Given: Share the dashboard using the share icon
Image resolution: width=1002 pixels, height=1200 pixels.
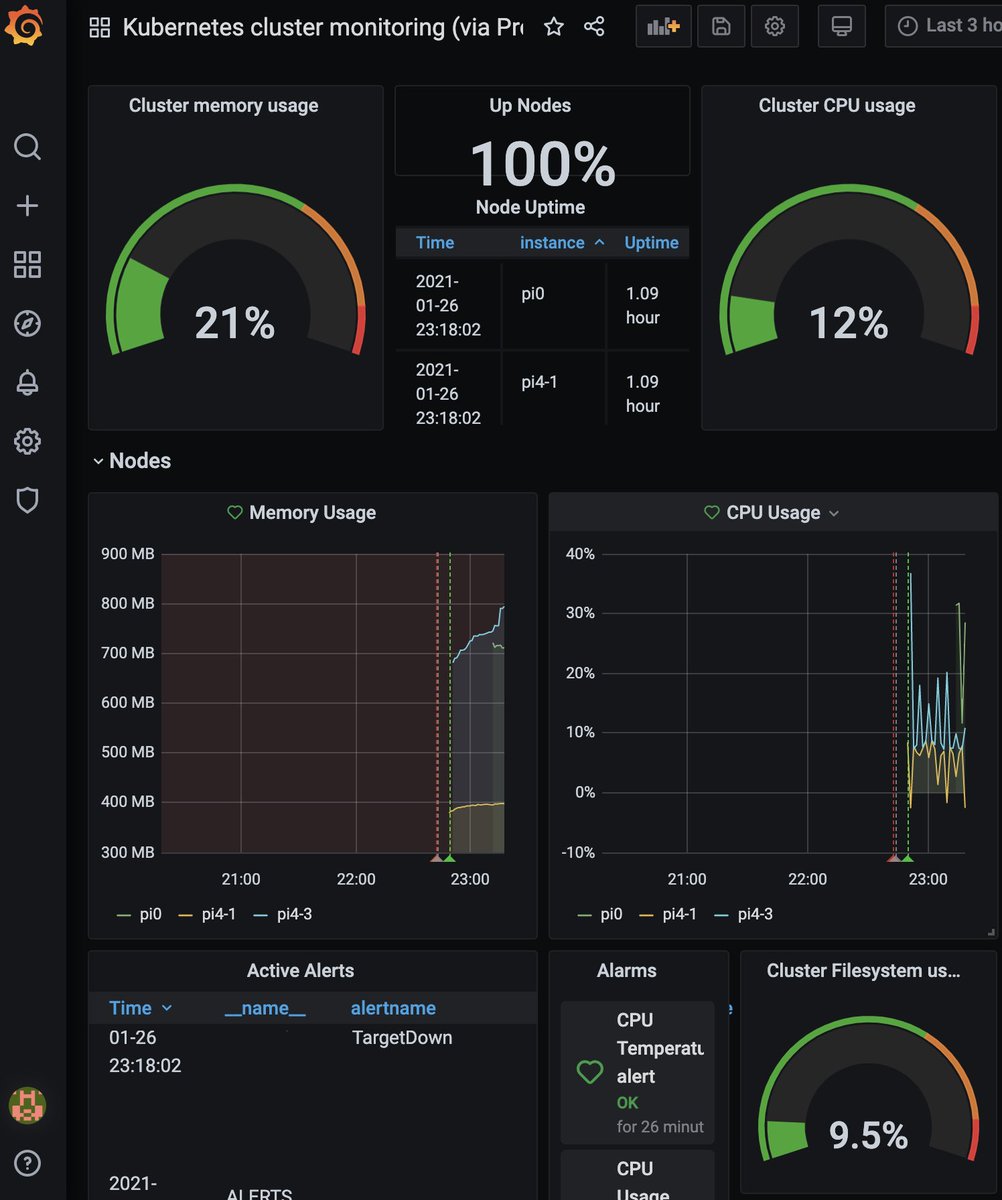Looking at the screenshot, I should pyautogui.click(x=594, y=27).
